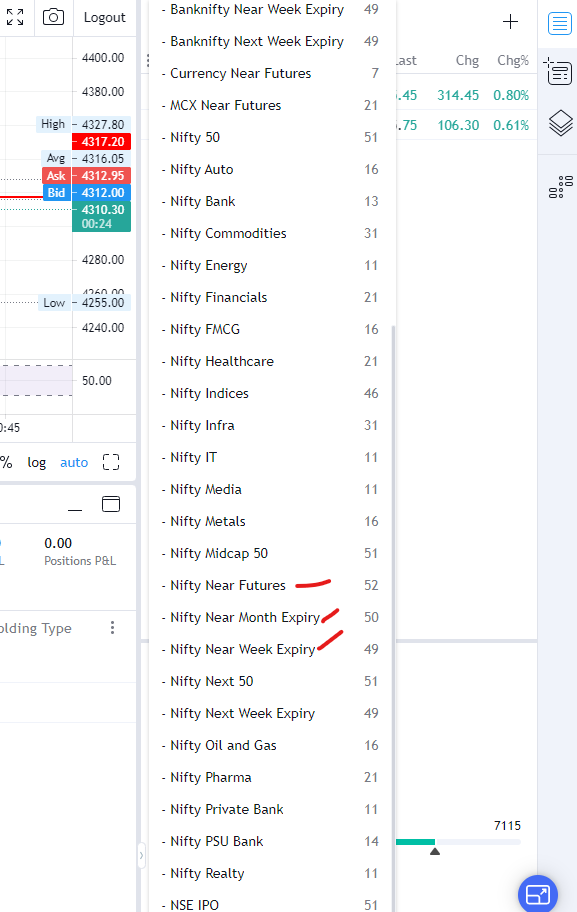
Task: Open Nifty Realty list
Action: pyautogui.click(x=271, y=873)
